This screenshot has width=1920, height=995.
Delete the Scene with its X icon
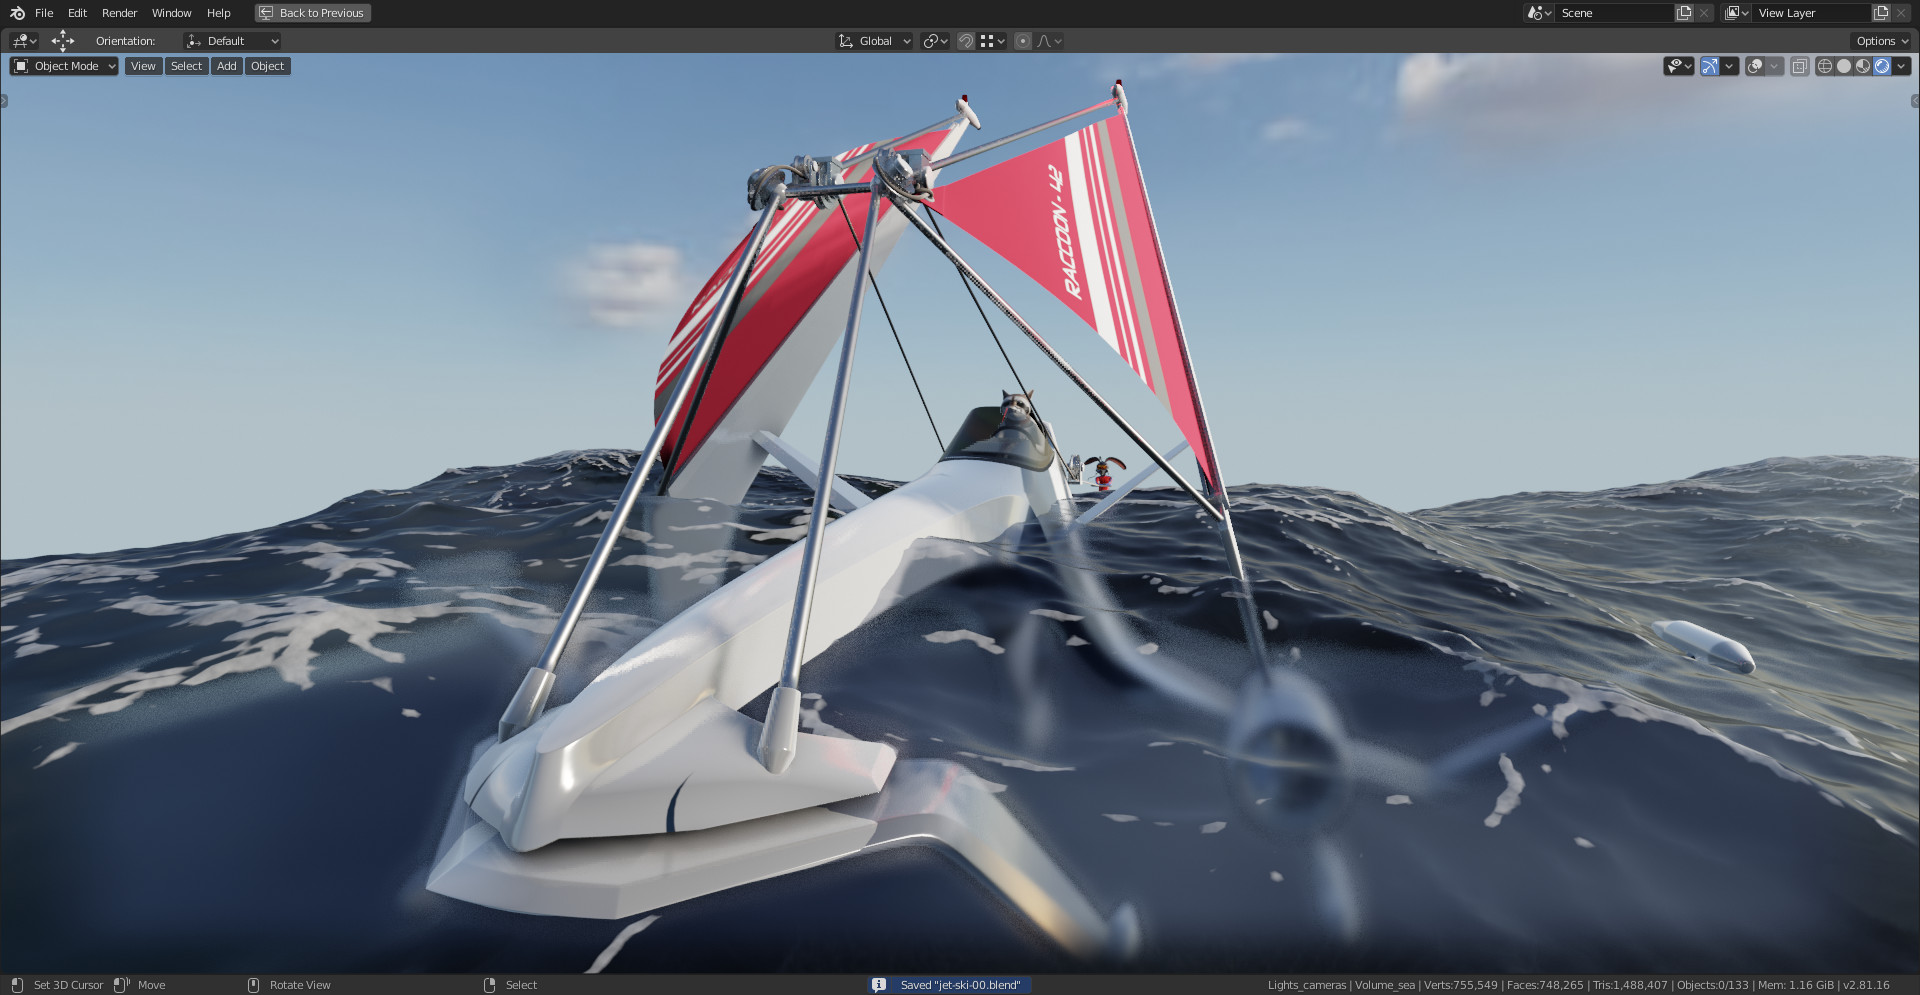pyautogui.click(x=1704, y=13)
